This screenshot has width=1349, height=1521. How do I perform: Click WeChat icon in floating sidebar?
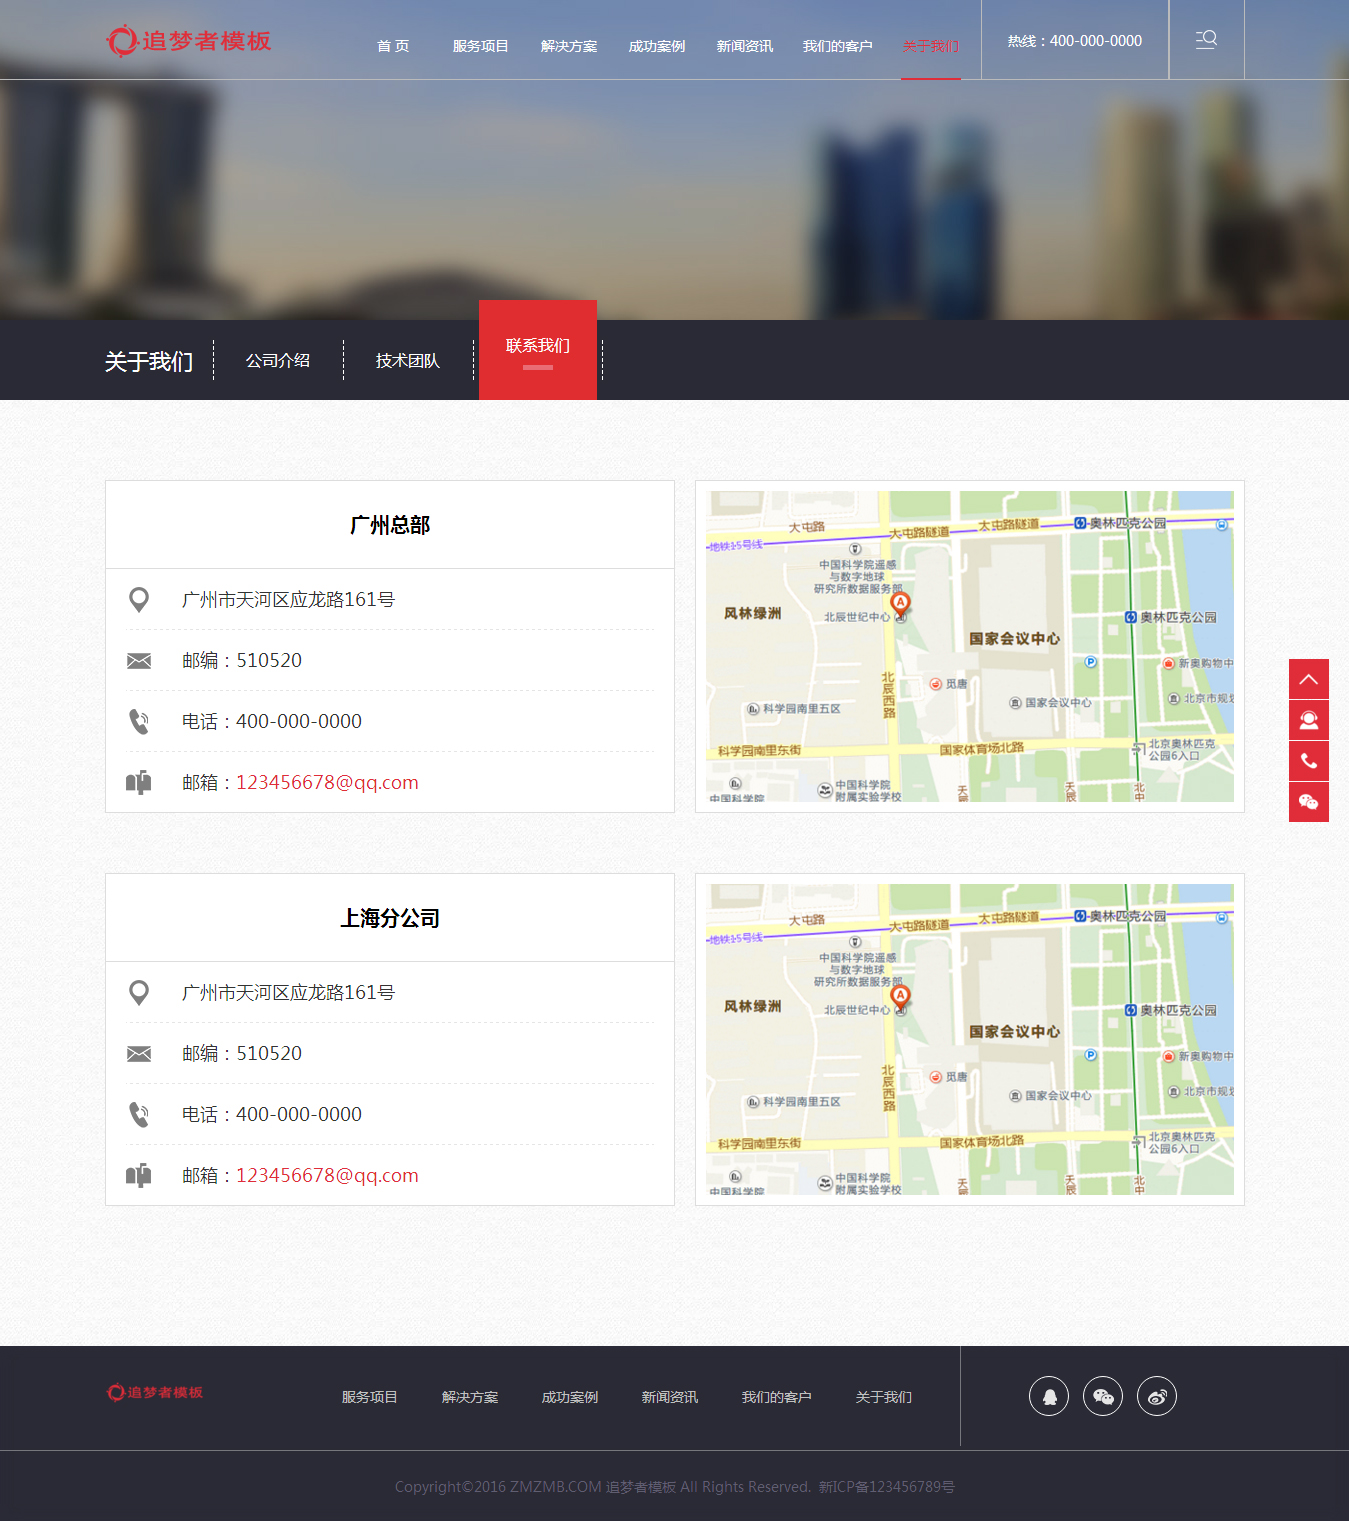tap(1308, 802)
